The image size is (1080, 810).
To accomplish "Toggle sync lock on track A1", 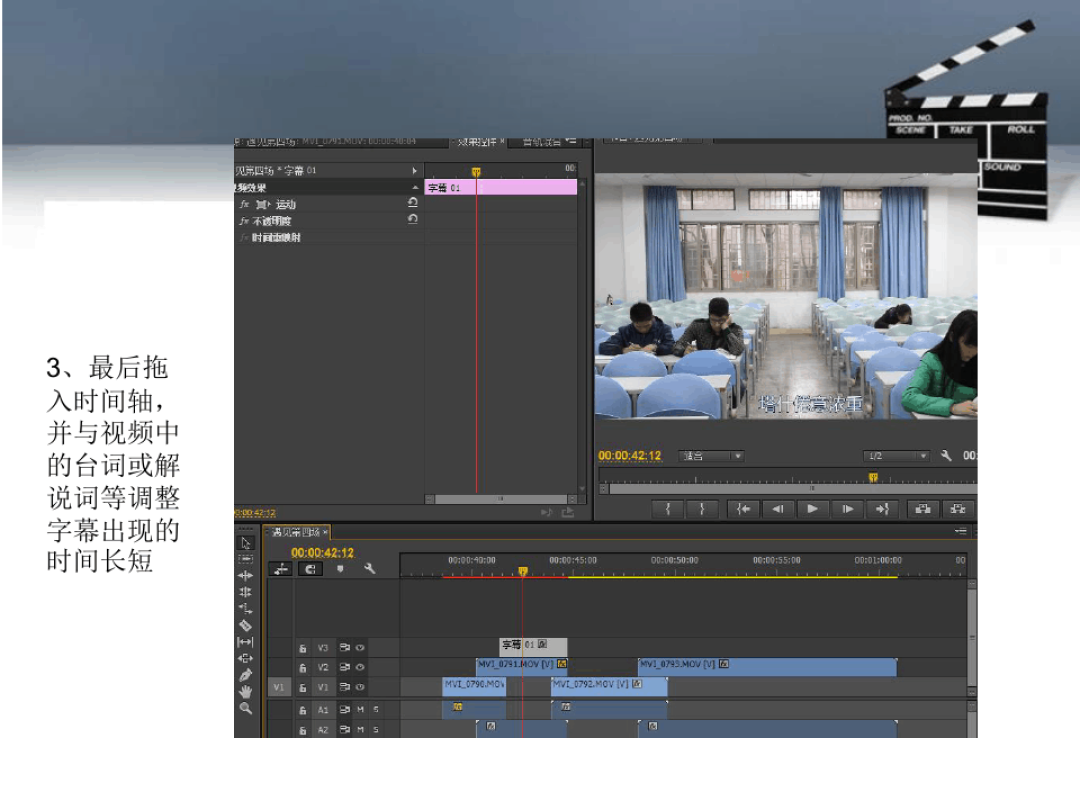I will (344, 709).
